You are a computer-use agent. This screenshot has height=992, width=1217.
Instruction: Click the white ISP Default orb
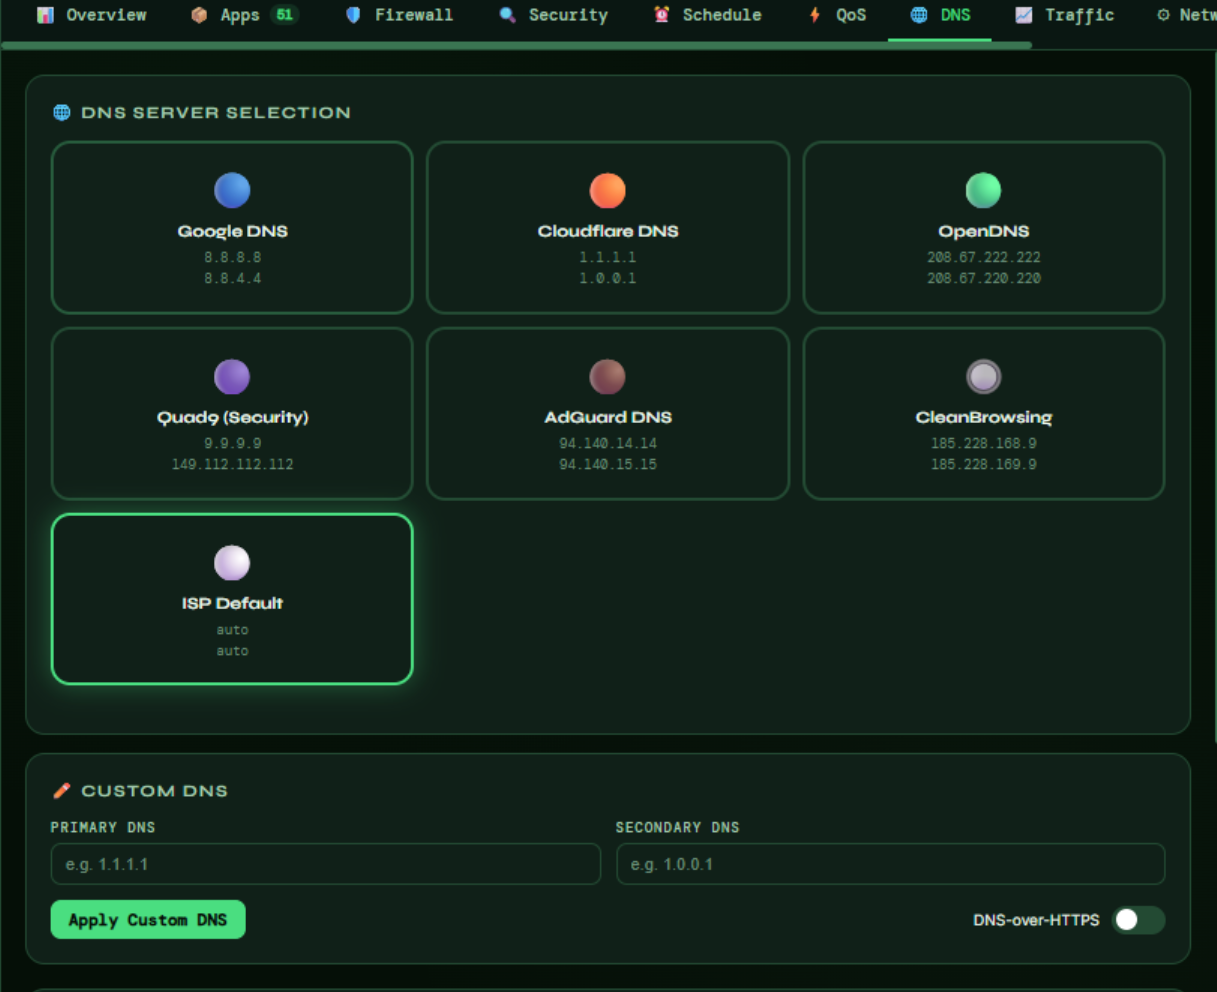232,562
